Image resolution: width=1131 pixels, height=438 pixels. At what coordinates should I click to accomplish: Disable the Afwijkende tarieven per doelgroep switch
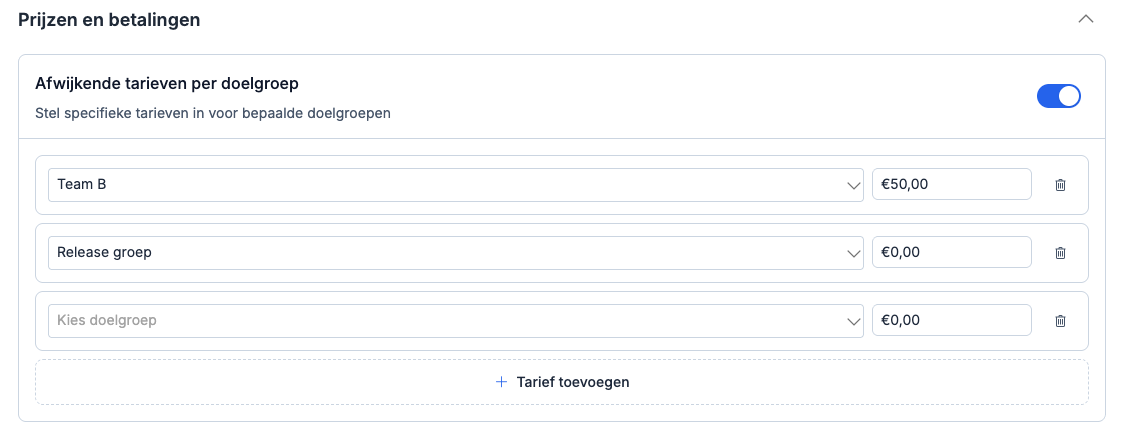(x=1059, y=96)
